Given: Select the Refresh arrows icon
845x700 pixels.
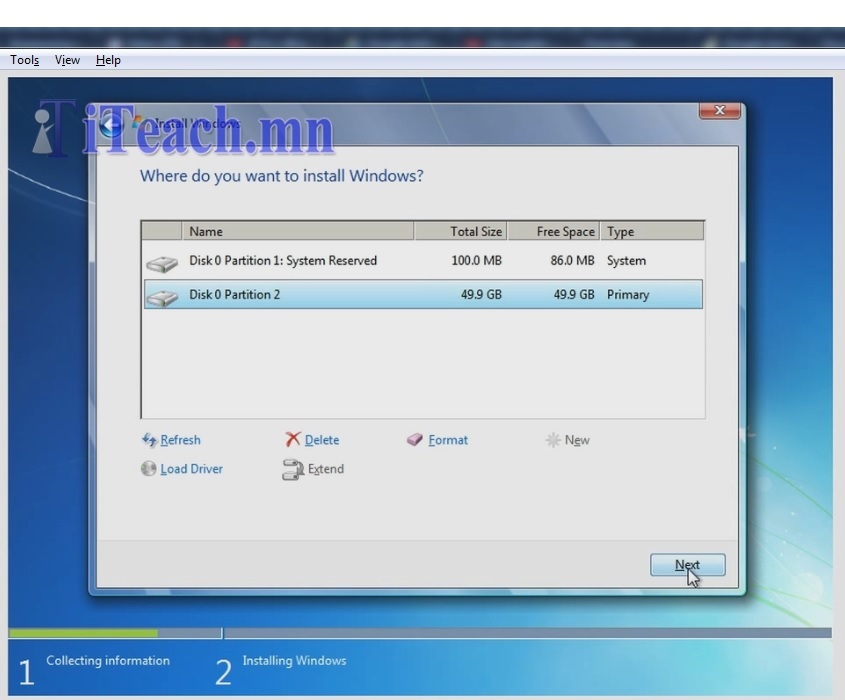Looking at the screenshot, I should tap(150, 440).
